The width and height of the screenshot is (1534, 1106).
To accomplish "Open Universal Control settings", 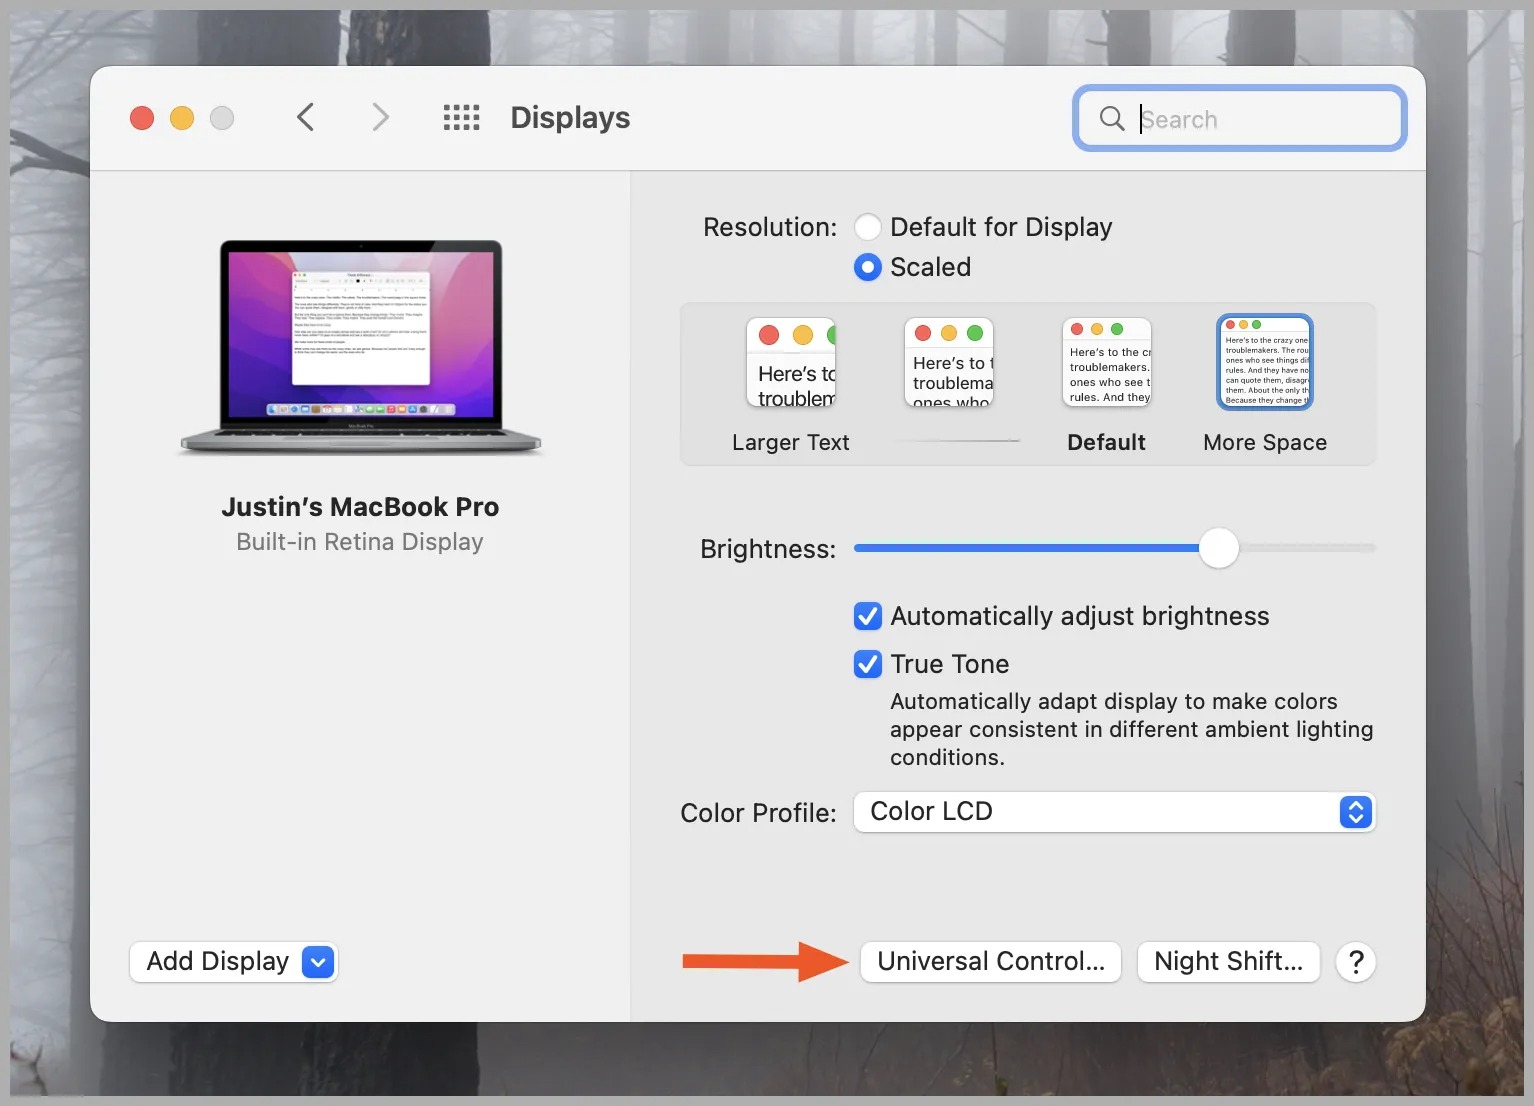I will pos(991,962).
